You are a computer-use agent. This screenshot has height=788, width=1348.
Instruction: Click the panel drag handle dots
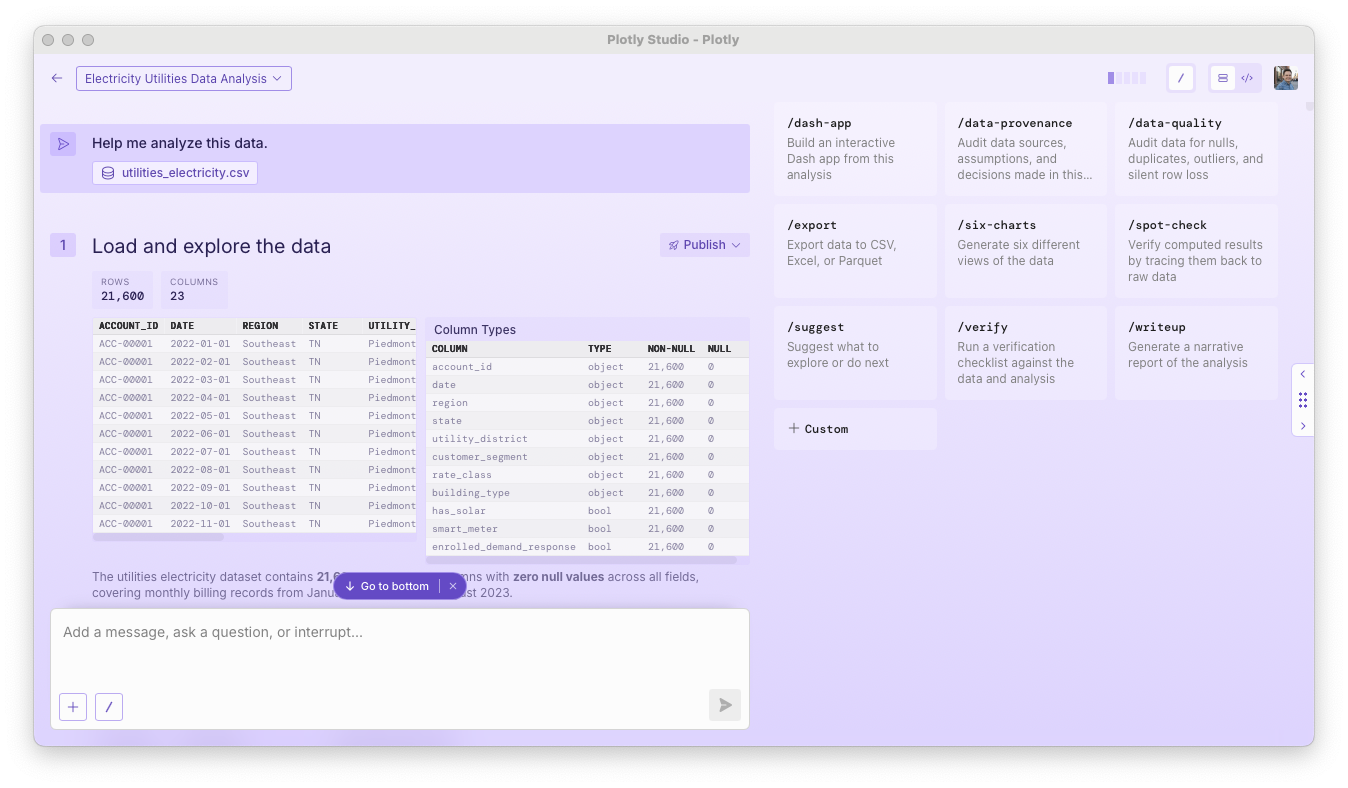[1303, 400]
